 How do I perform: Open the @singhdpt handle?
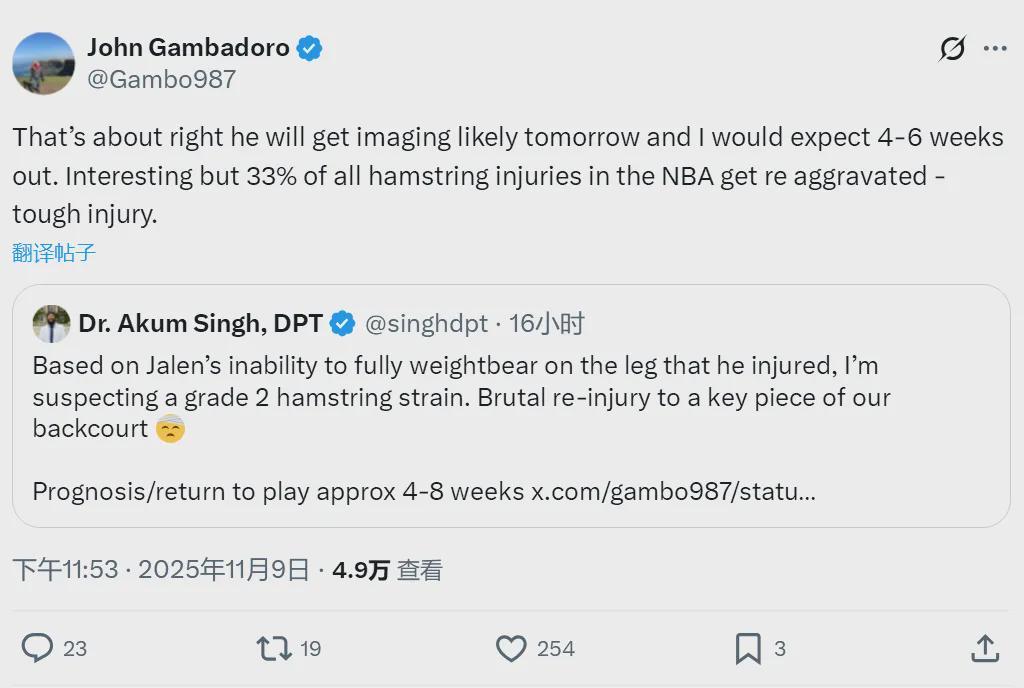tap(426, 324)
